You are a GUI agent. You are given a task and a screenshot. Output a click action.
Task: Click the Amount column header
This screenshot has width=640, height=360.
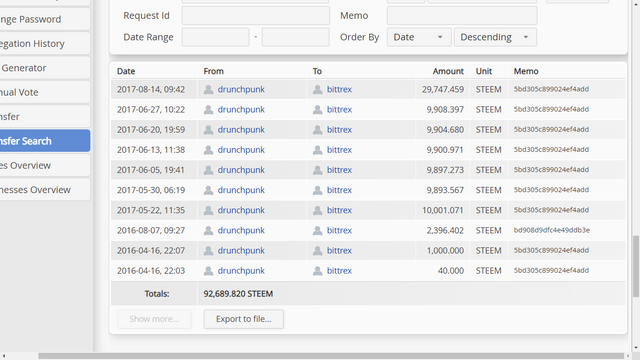448,71
